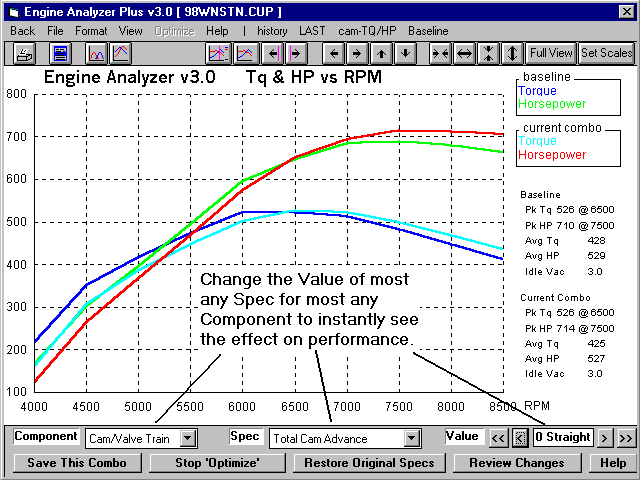Click the plain line graph icon
Image resolution: width=640 pixels, height=480 pixels.
click(245, 53)
